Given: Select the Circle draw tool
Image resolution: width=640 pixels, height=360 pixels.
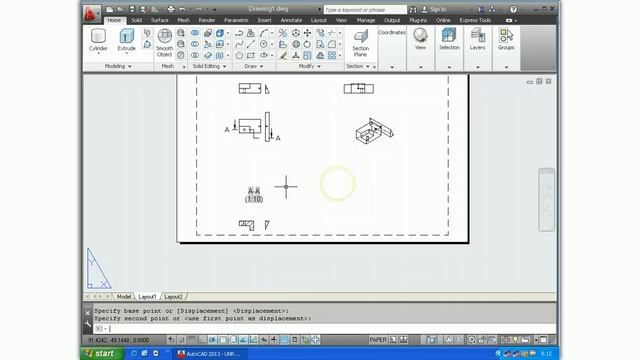Looking at the screenshot, I should [264, 44].
